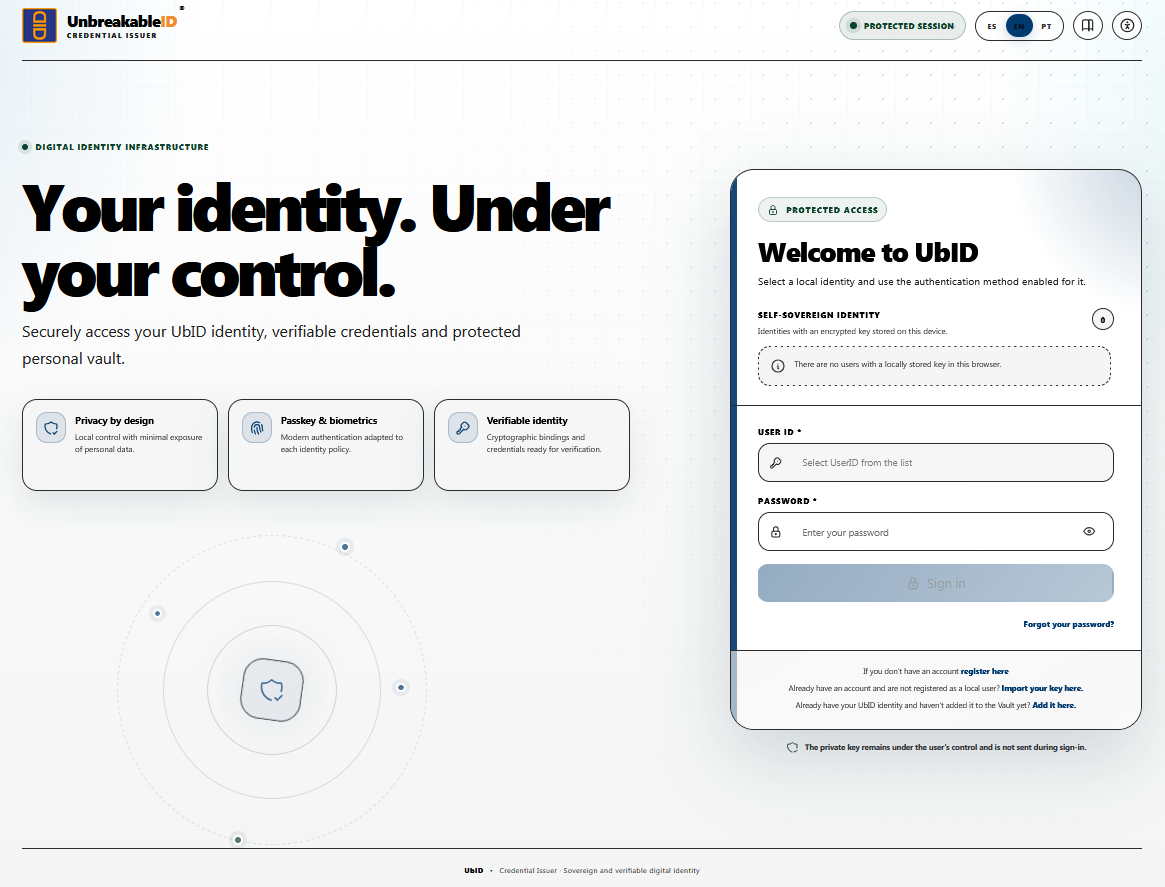Click the Verifiable identity key icon
1165x887 pixels.
pos(463,428)
